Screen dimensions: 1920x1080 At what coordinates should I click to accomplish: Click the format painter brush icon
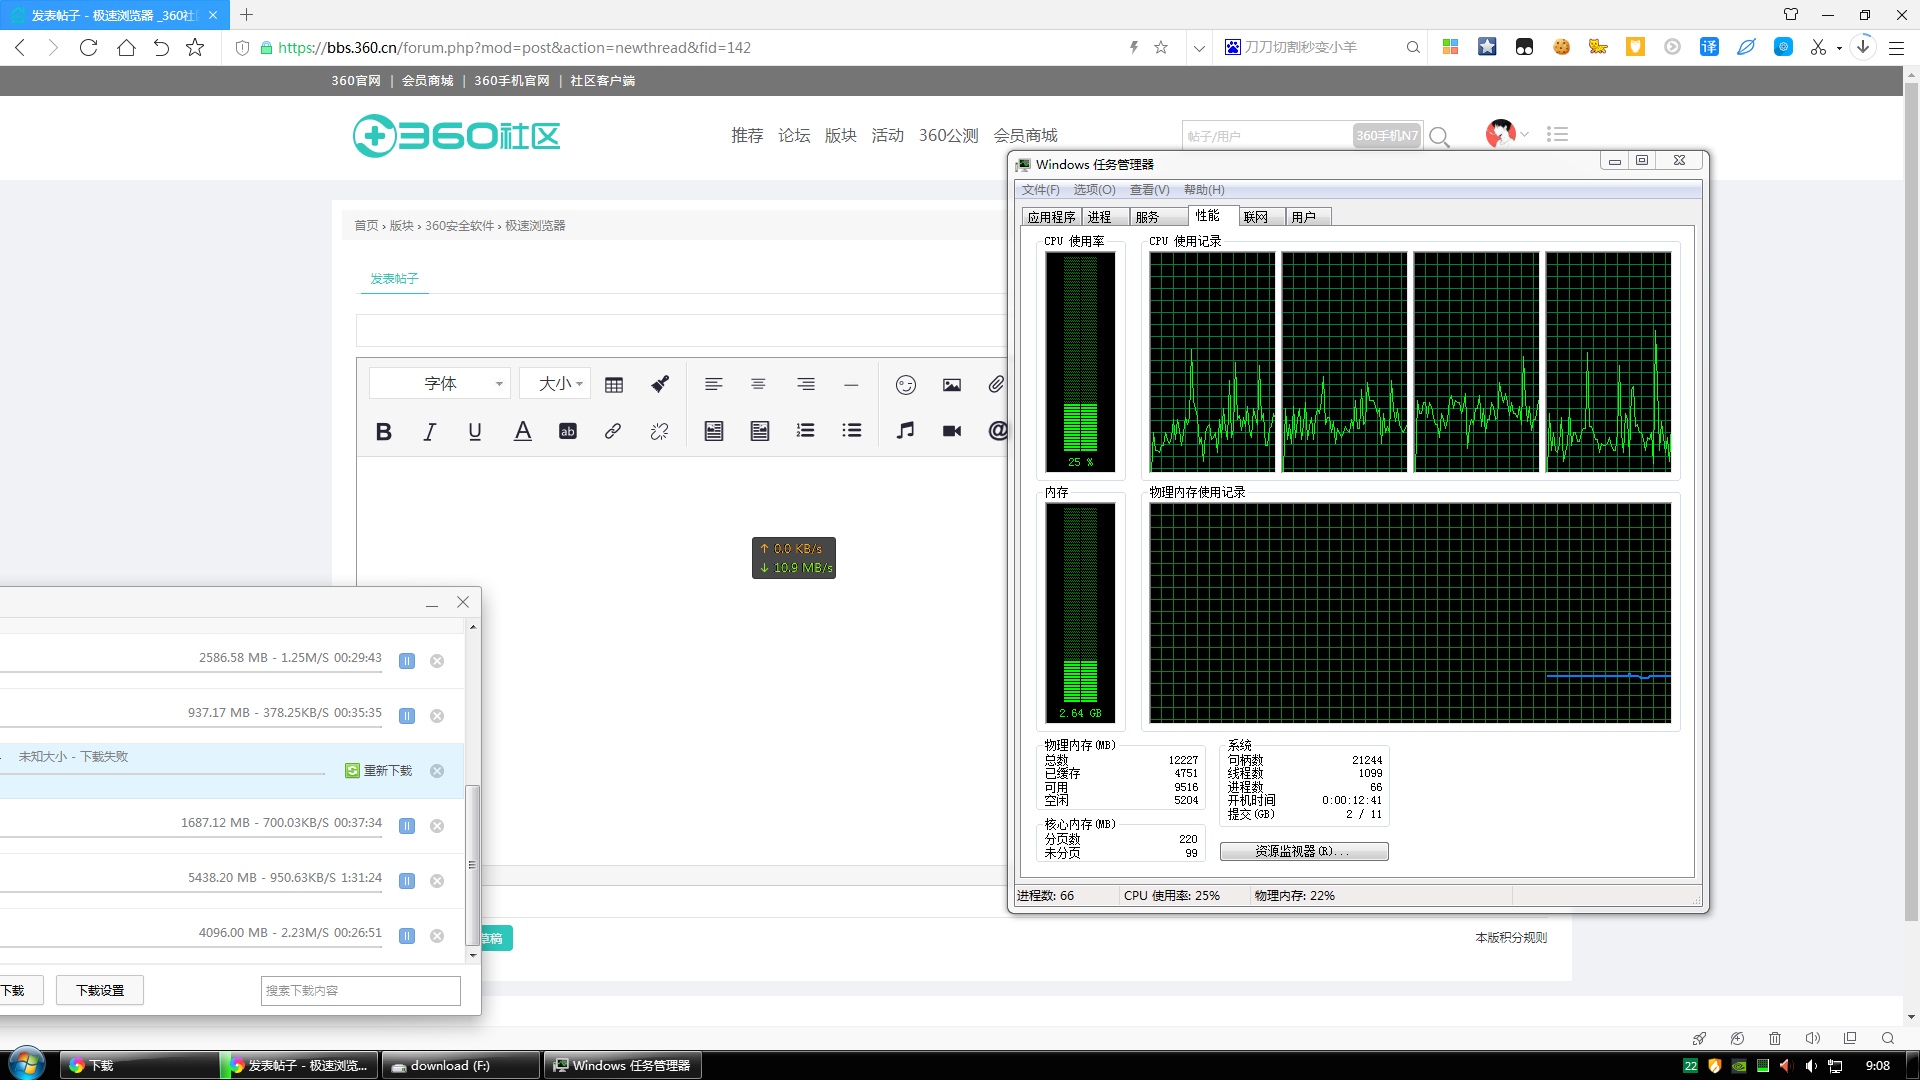pos(660,384)
